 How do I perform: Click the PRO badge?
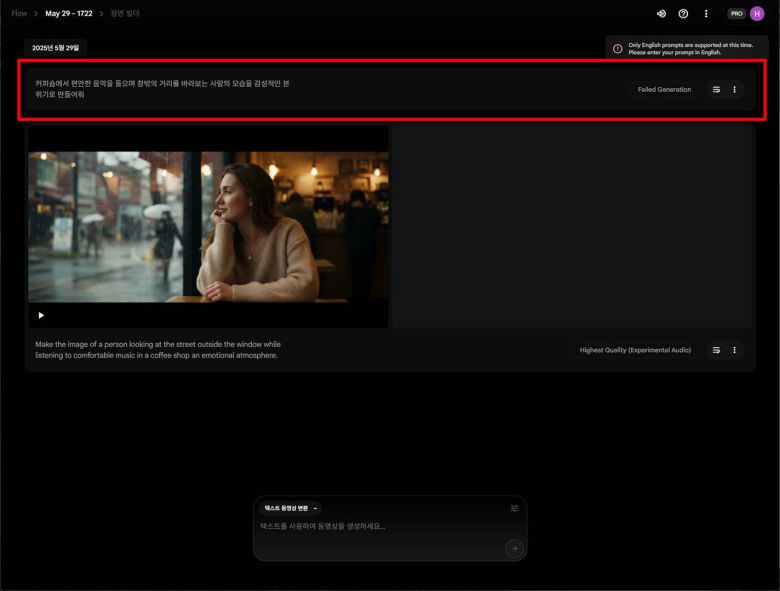[736, 14]
